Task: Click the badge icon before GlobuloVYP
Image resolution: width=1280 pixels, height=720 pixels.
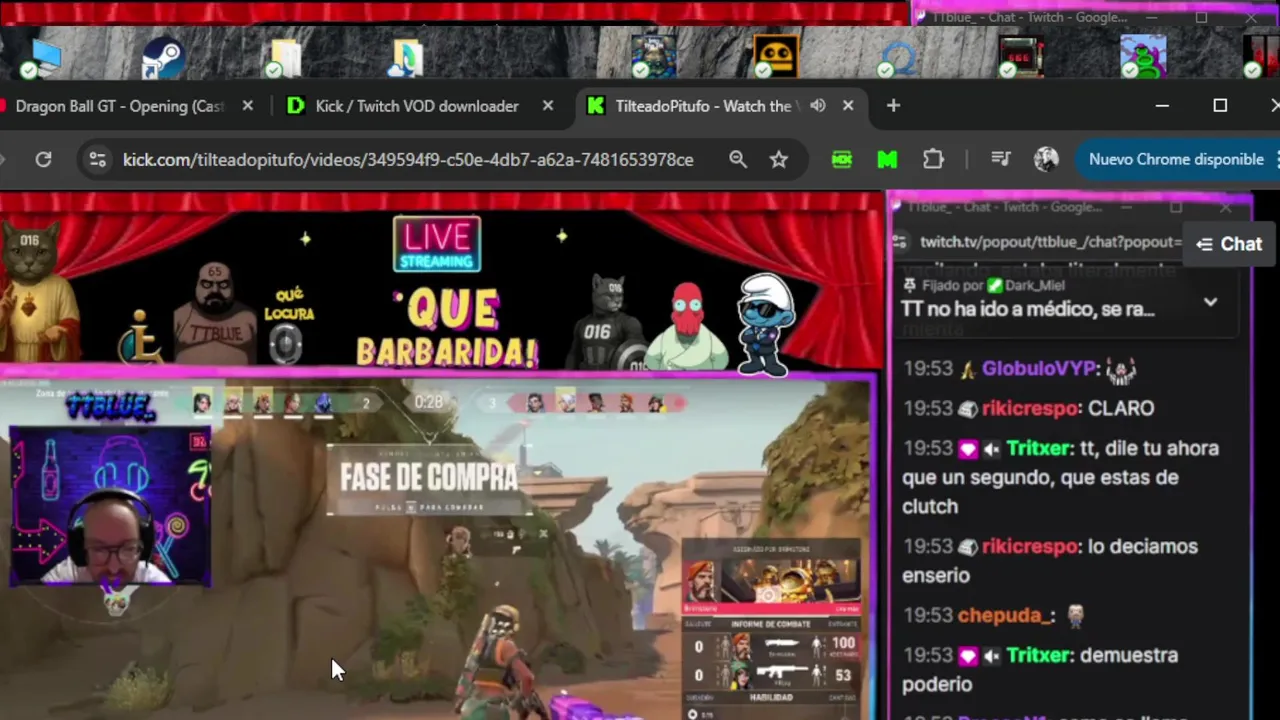Action: click(x=968, y=369)
